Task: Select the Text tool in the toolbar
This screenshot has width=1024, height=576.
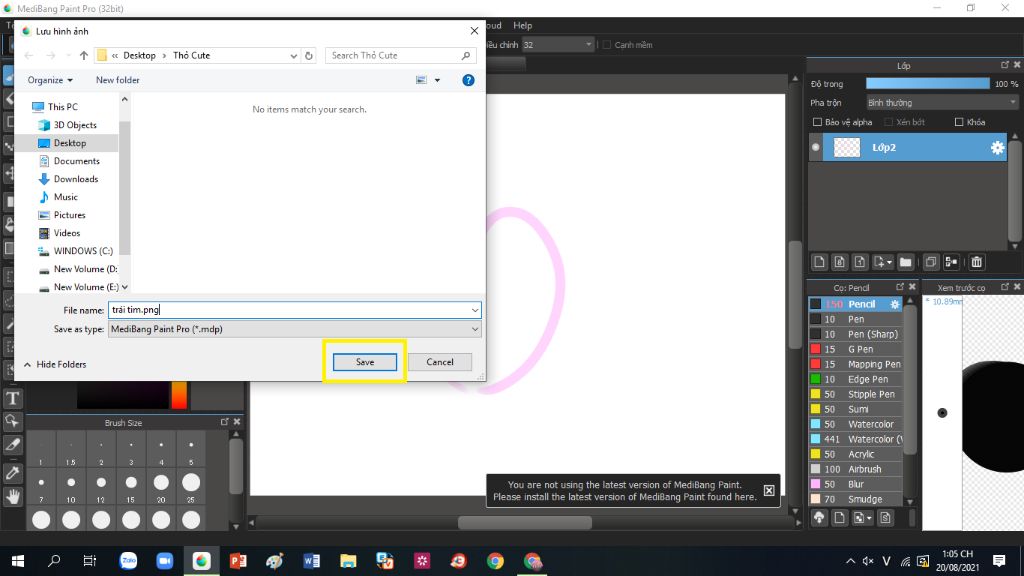Action: pos(12,398)
